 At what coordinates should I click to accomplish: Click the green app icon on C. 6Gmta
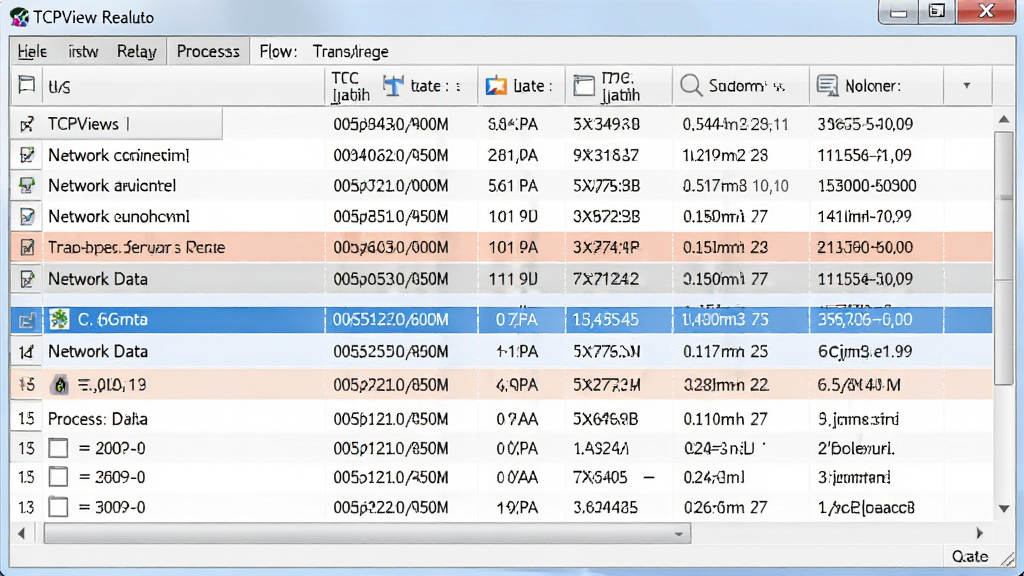click(x=59, y=319)
